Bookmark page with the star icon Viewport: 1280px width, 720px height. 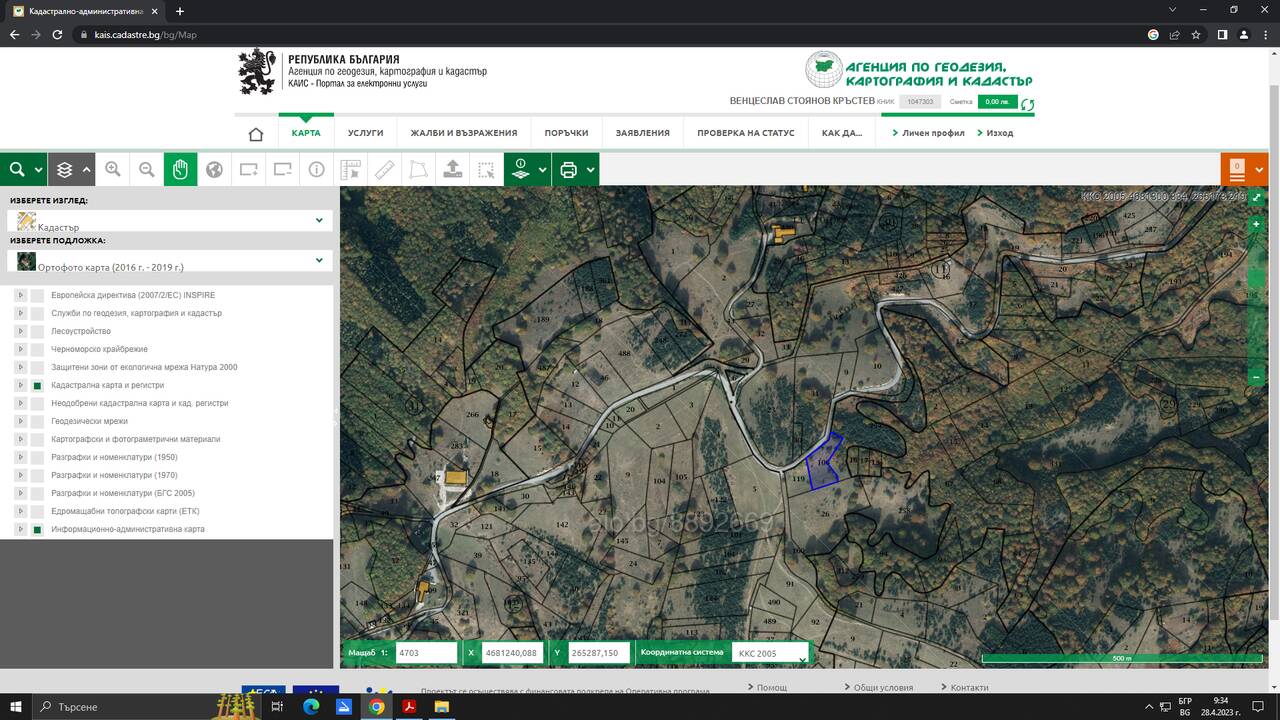(1196, 34)
